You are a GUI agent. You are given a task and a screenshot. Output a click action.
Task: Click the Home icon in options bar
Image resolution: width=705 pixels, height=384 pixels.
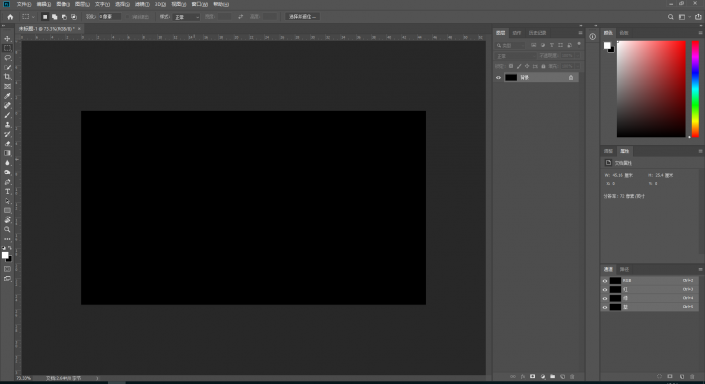click(x=10, y=17)
